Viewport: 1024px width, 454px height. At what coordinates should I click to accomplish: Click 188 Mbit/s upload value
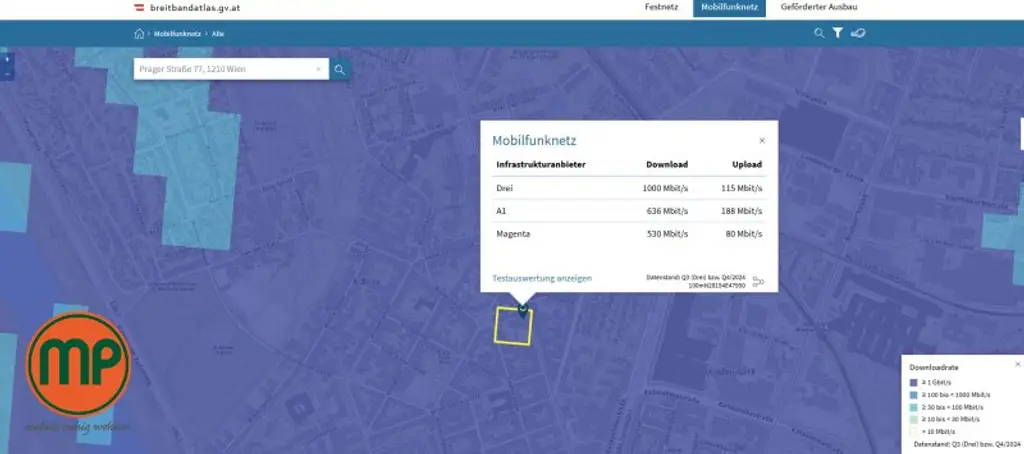point(742,211)
